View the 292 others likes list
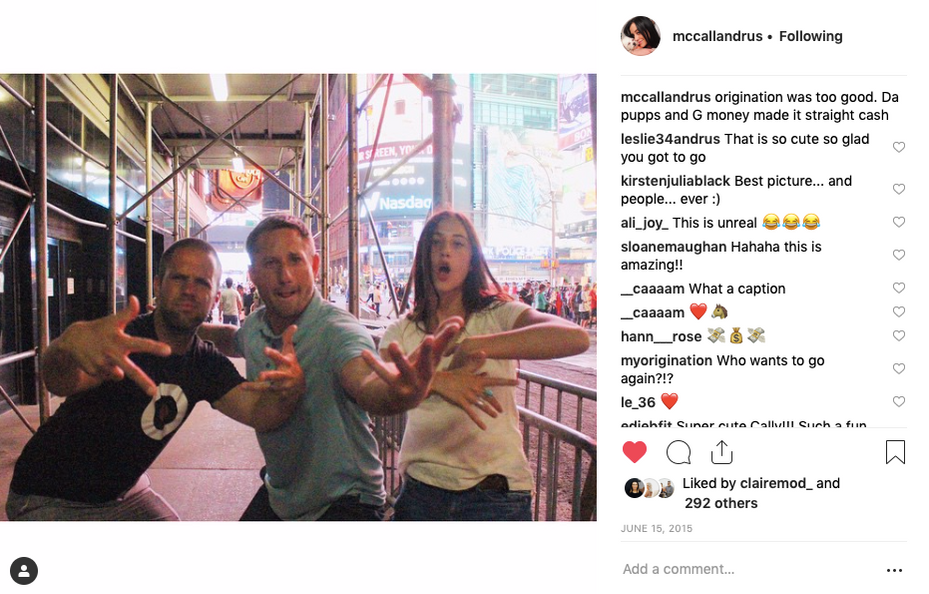Viewport: 929px width, 594px height. 721,503
